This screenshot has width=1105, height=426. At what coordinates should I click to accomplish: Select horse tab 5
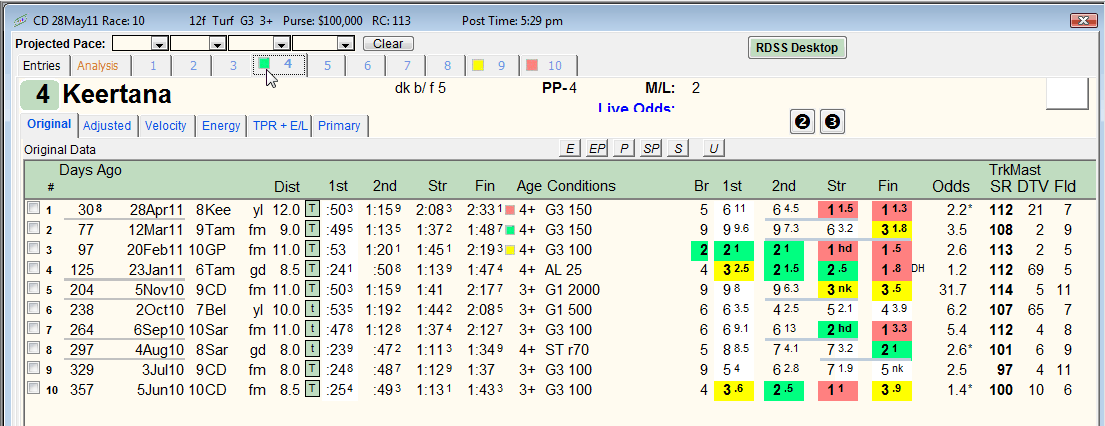coord(327,66)
